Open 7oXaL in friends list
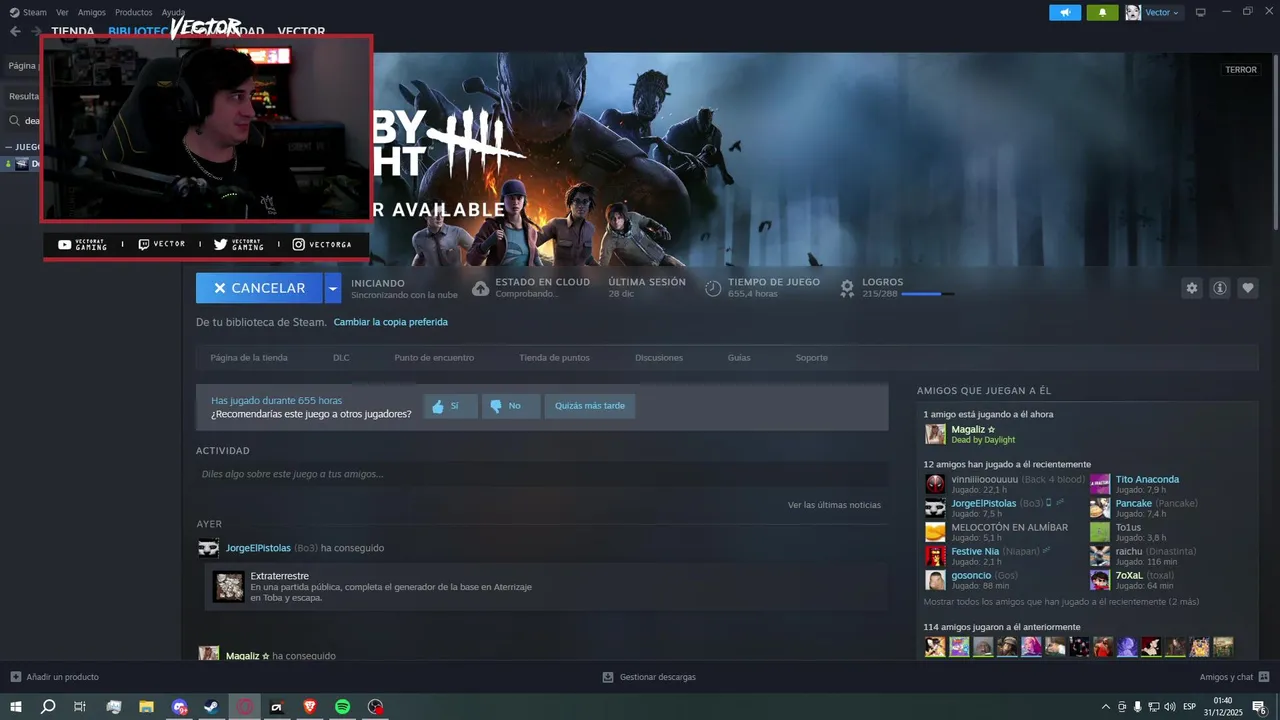 pyautogui.click(x=1129, y=575)
